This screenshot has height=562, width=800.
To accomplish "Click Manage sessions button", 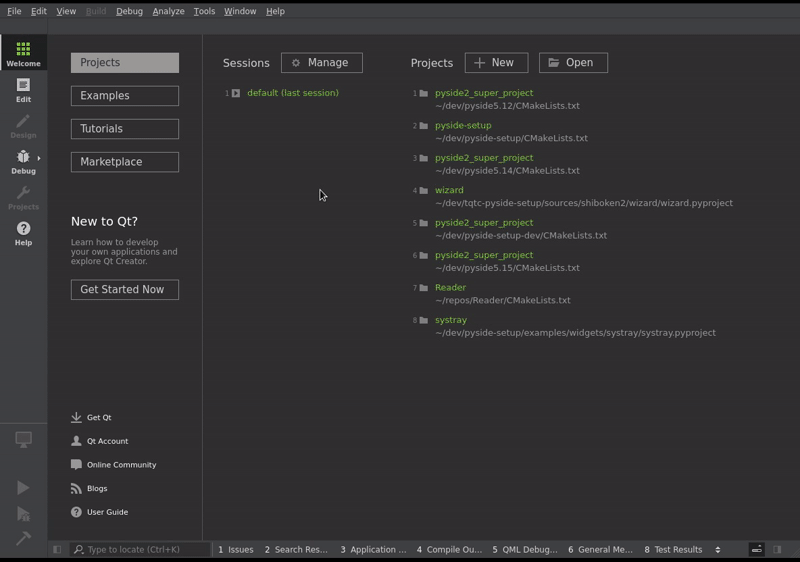I will tap(322, 63).
